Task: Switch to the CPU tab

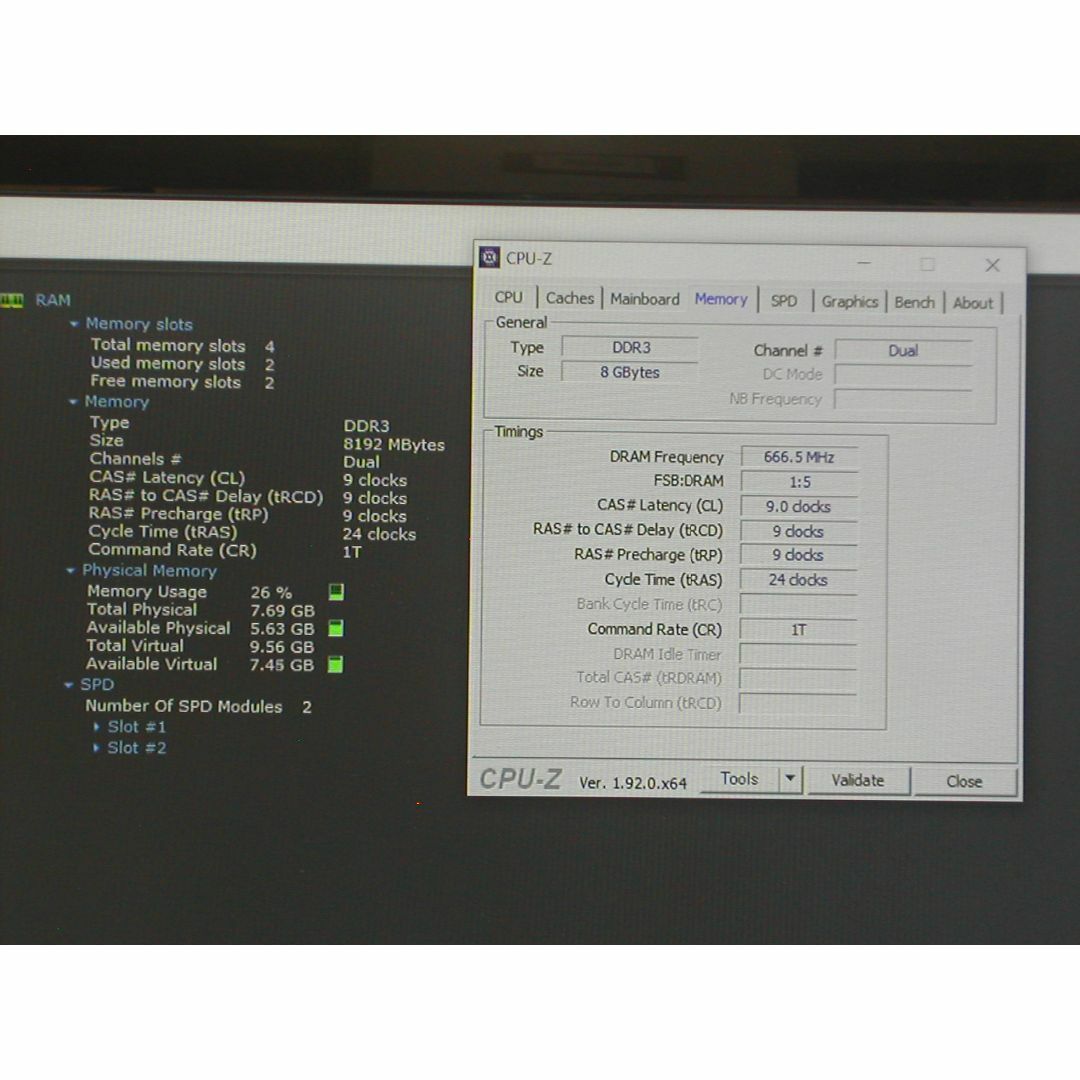Action: tap(508, 298)
